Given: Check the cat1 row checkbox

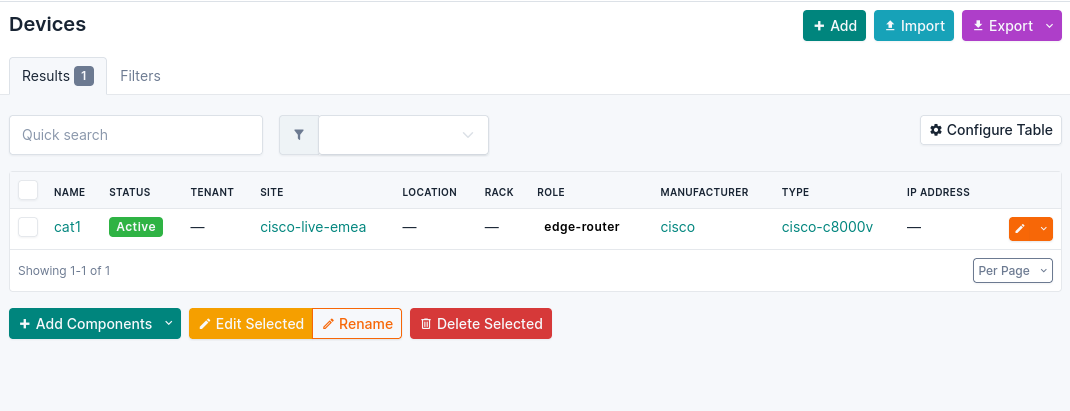Looking at the screenshot, I should pyautogui.click(x=28, y=227).
